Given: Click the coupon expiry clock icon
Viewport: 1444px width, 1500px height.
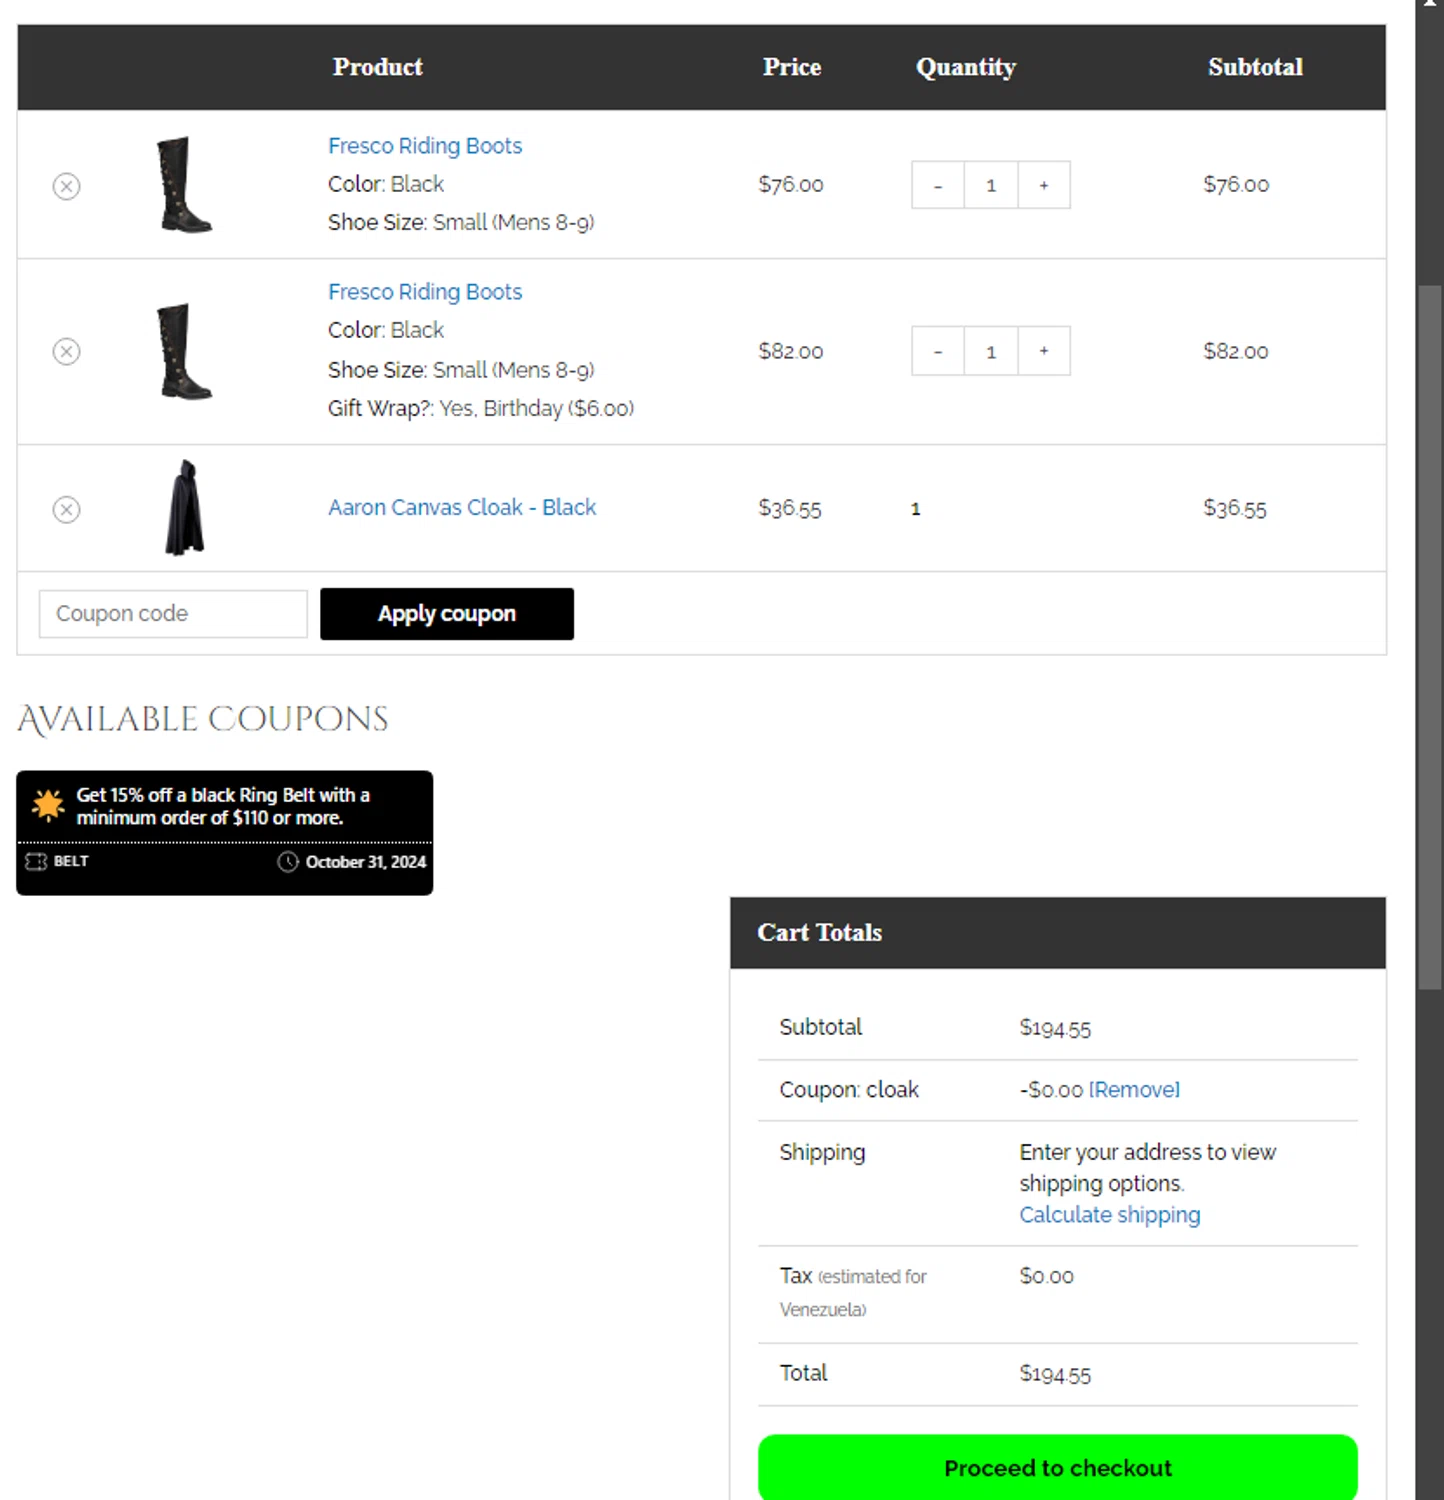Looking at the screenshot, I should 288,862.
